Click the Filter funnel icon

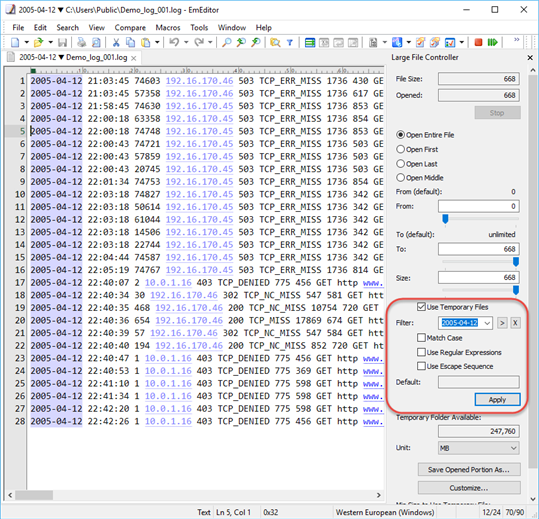pos(290,43)
